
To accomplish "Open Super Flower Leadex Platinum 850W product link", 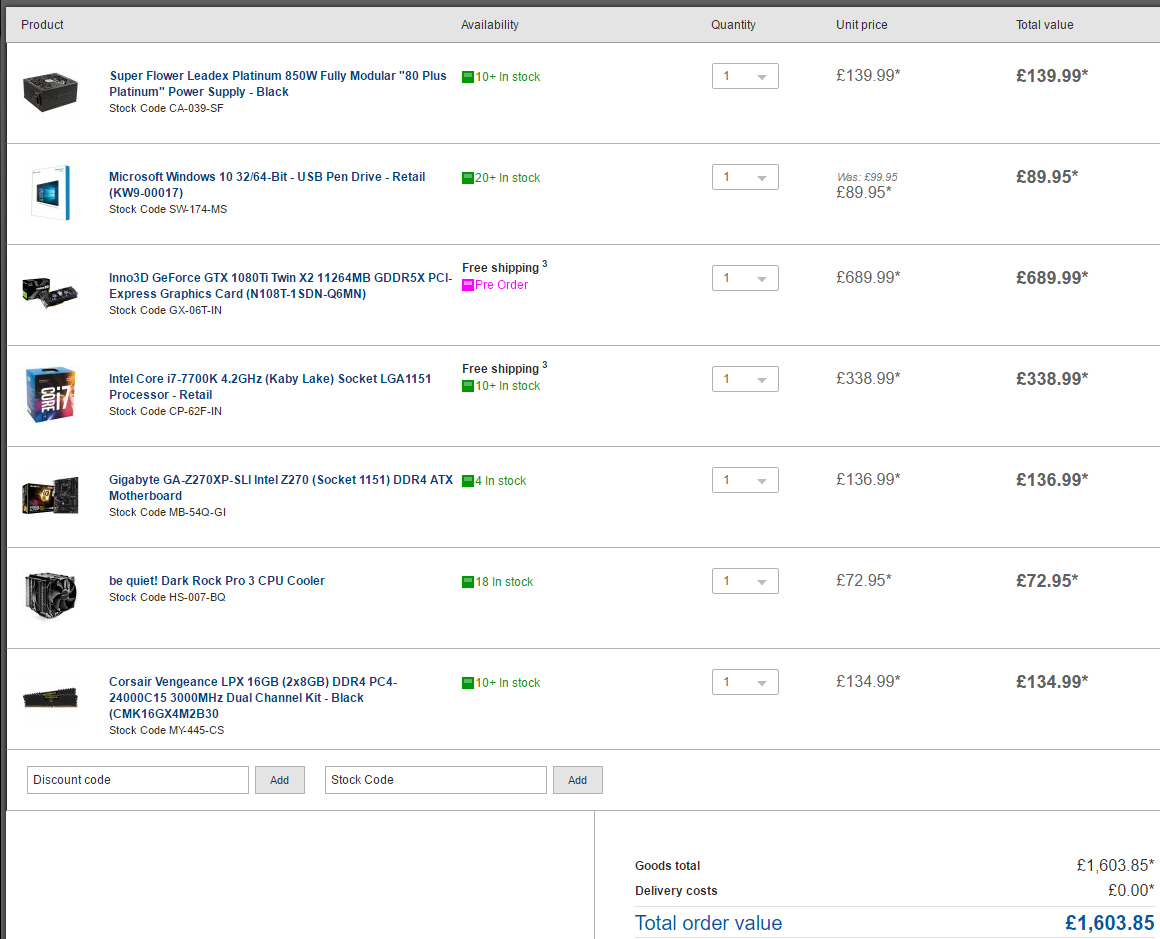I will coord(278,84).
